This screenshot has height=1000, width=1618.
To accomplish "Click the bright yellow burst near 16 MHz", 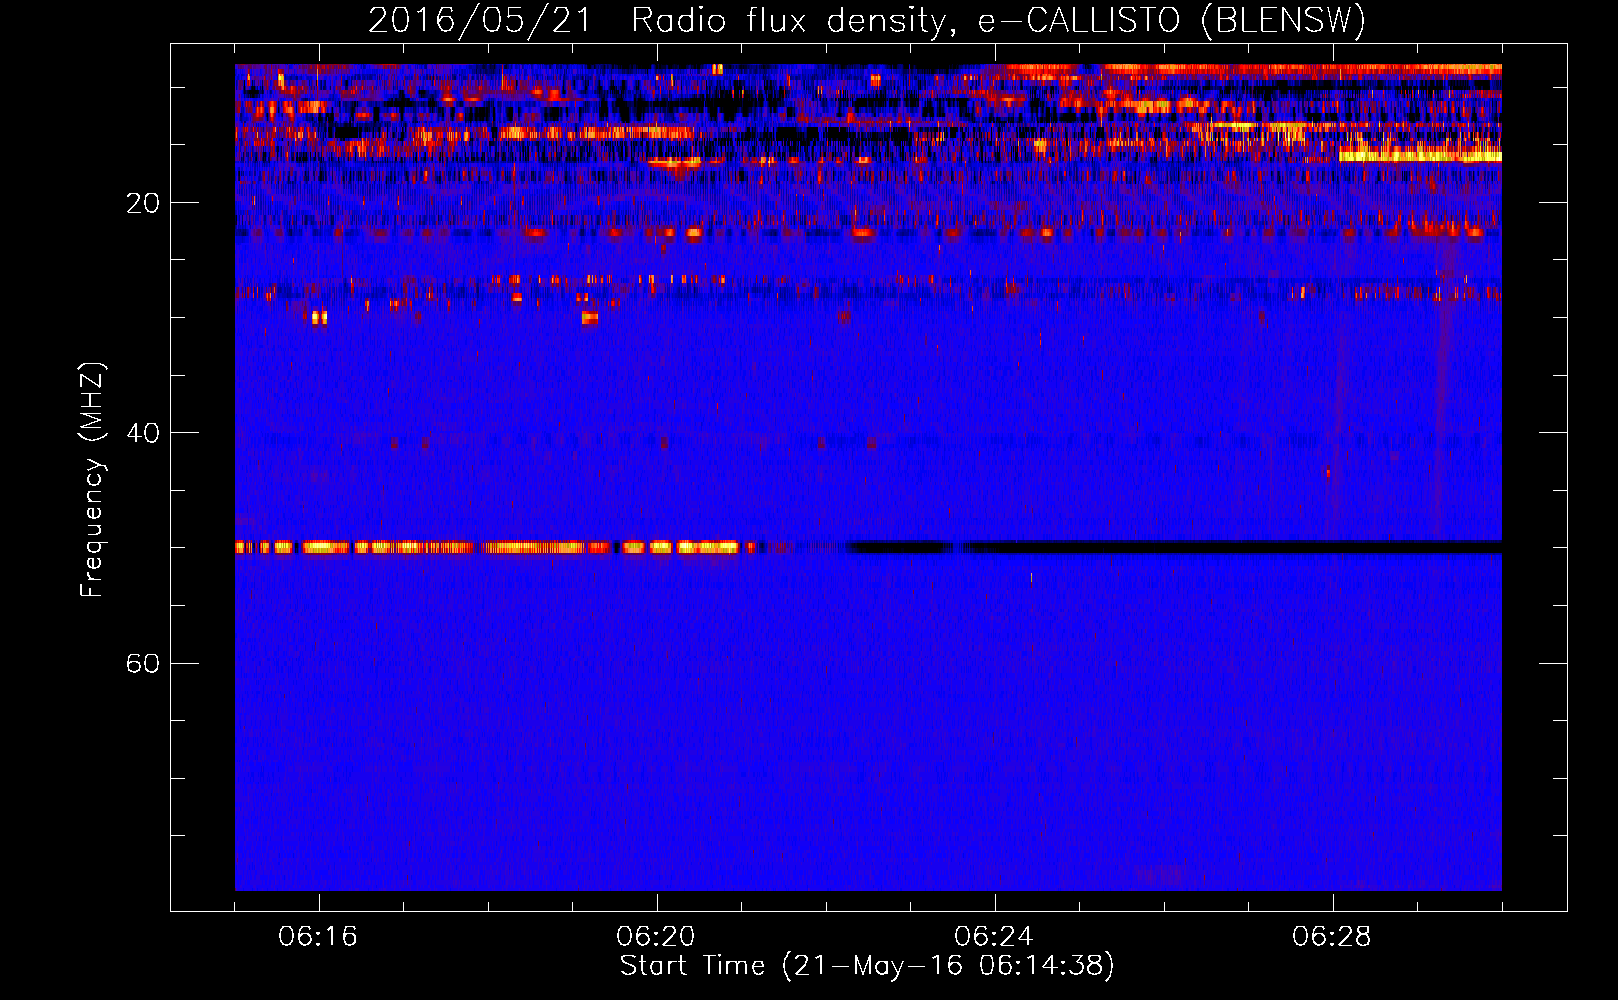I will [x=1420, y=154].
